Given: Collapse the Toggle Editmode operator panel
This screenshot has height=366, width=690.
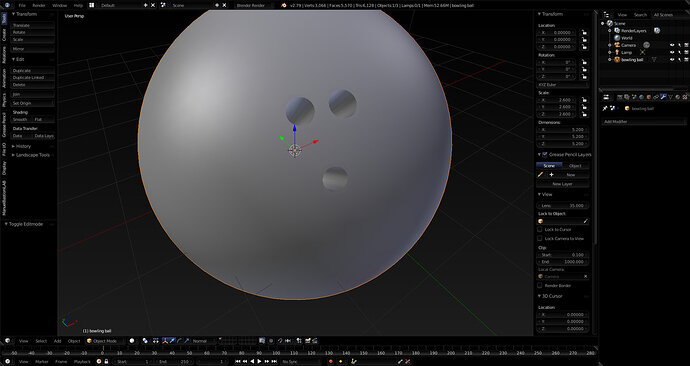Looking at the screenshot, I should [6, 224].
